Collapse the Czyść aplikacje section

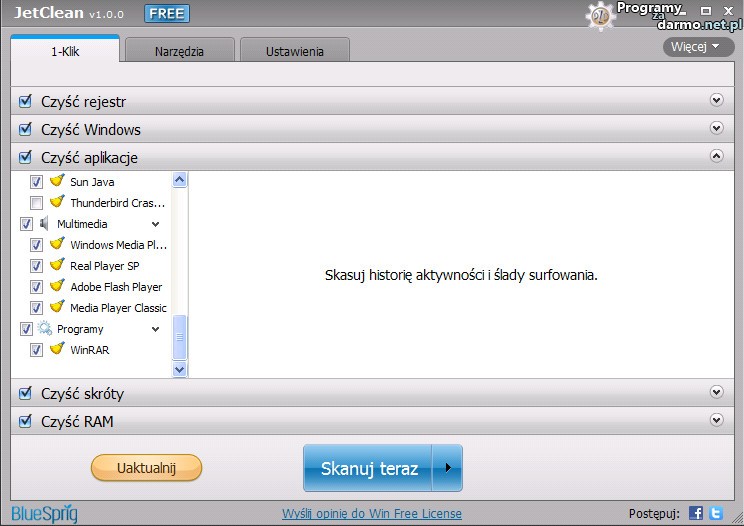716,156
